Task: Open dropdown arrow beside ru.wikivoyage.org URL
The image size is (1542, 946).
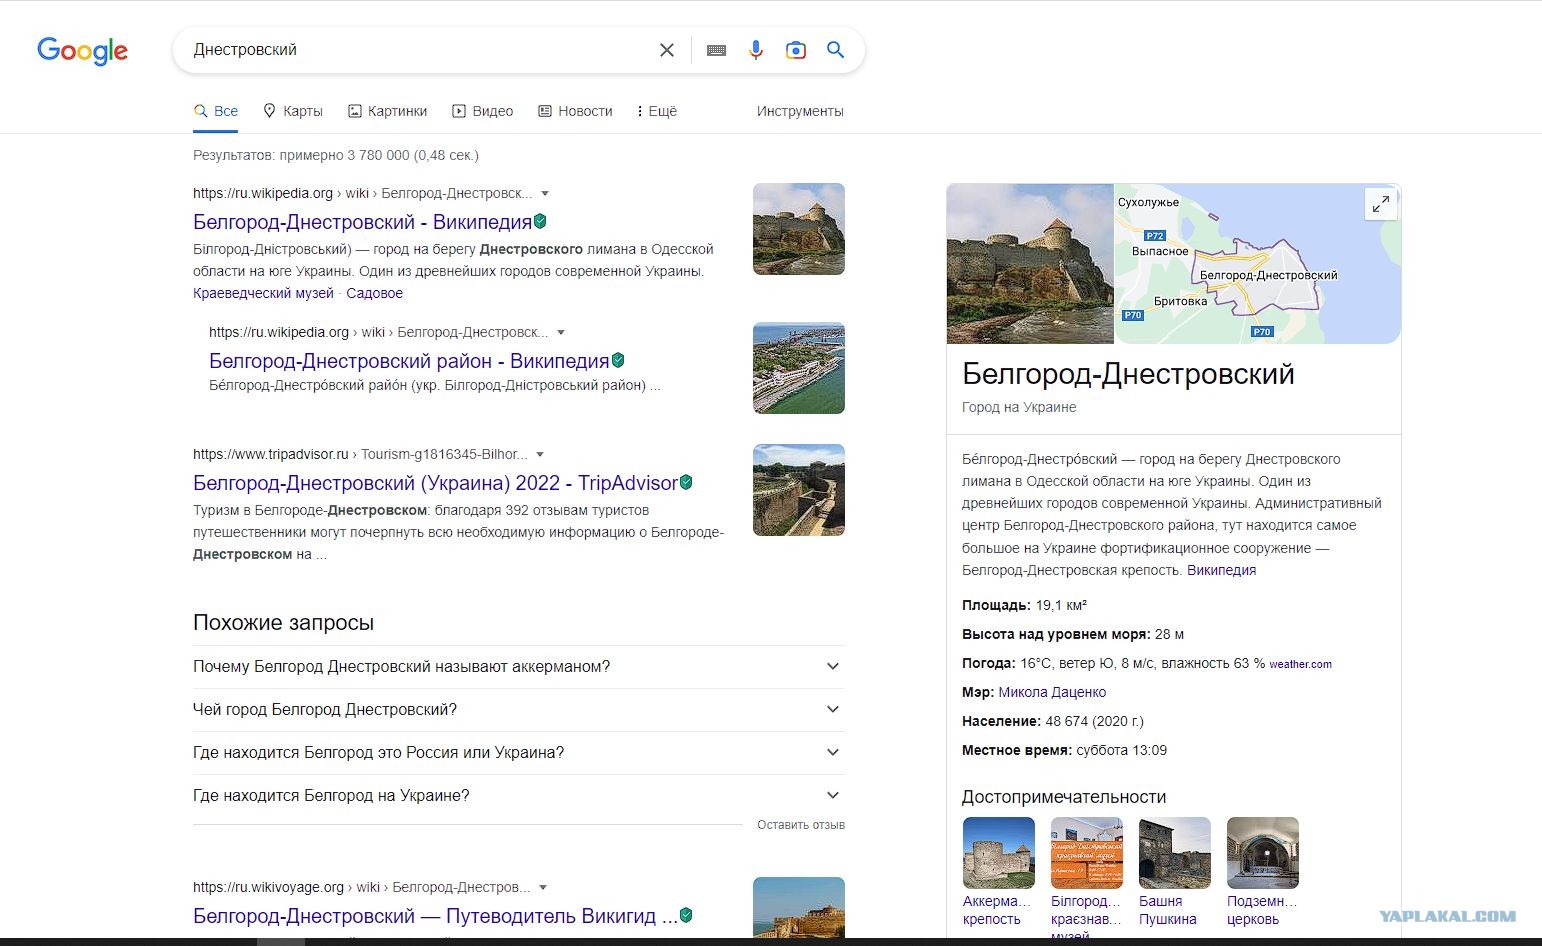Action: point(543,887)
